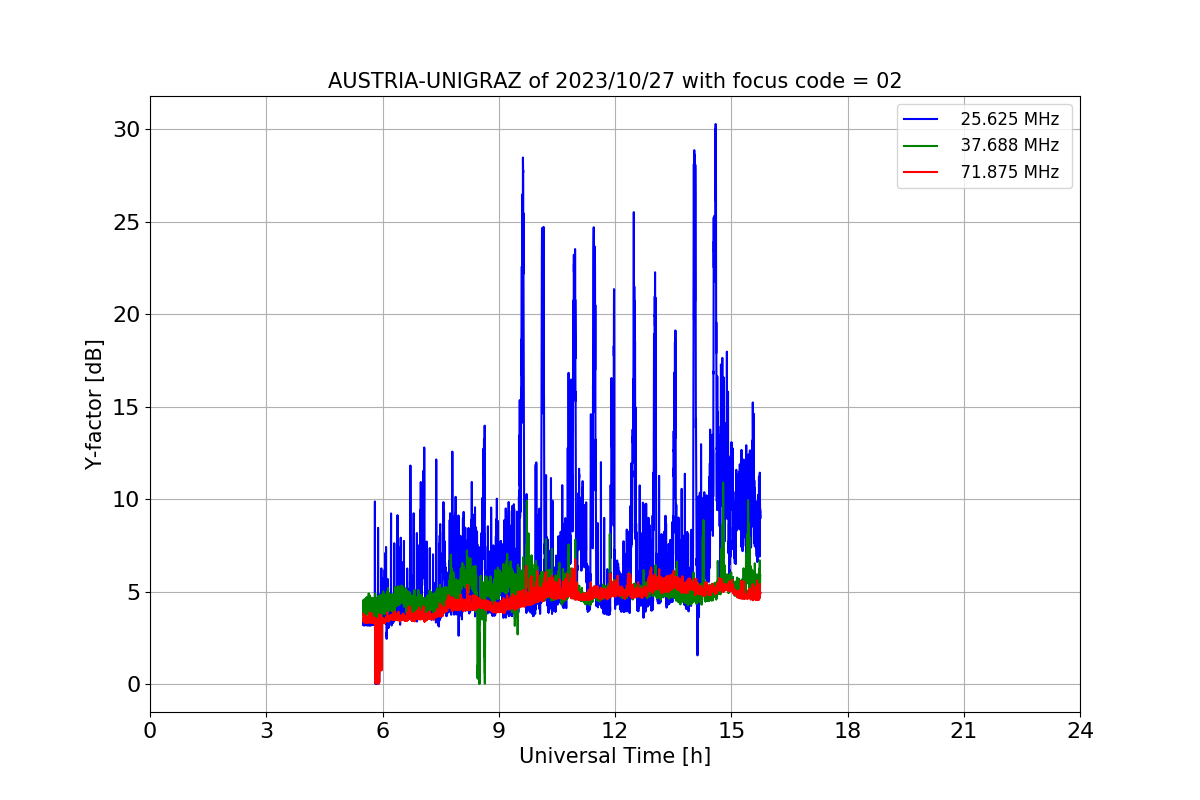Click y-axis tick label 15

tap(127, 407)
